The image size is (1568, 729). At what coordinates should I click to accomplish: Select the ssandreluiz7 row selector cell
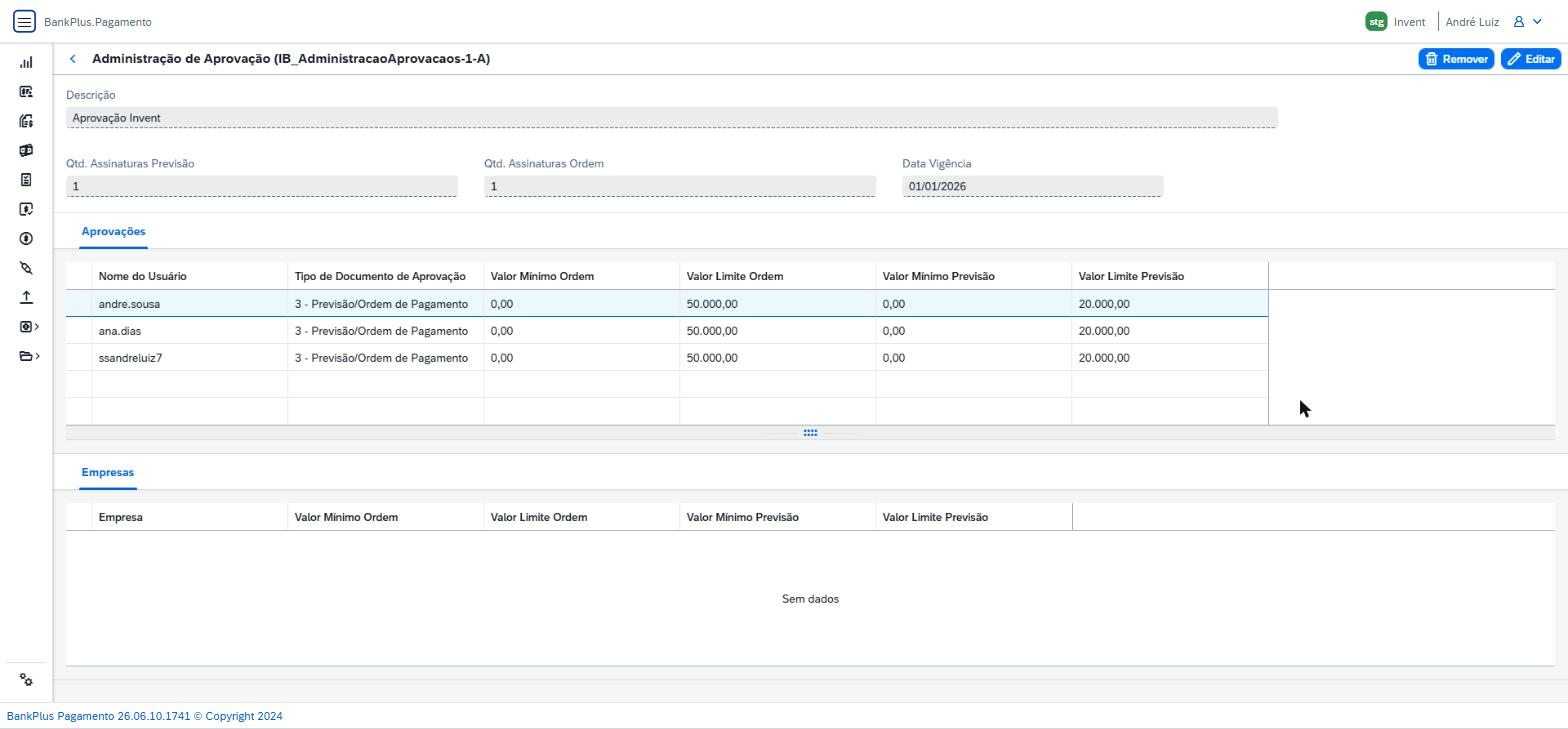[79, 358]
